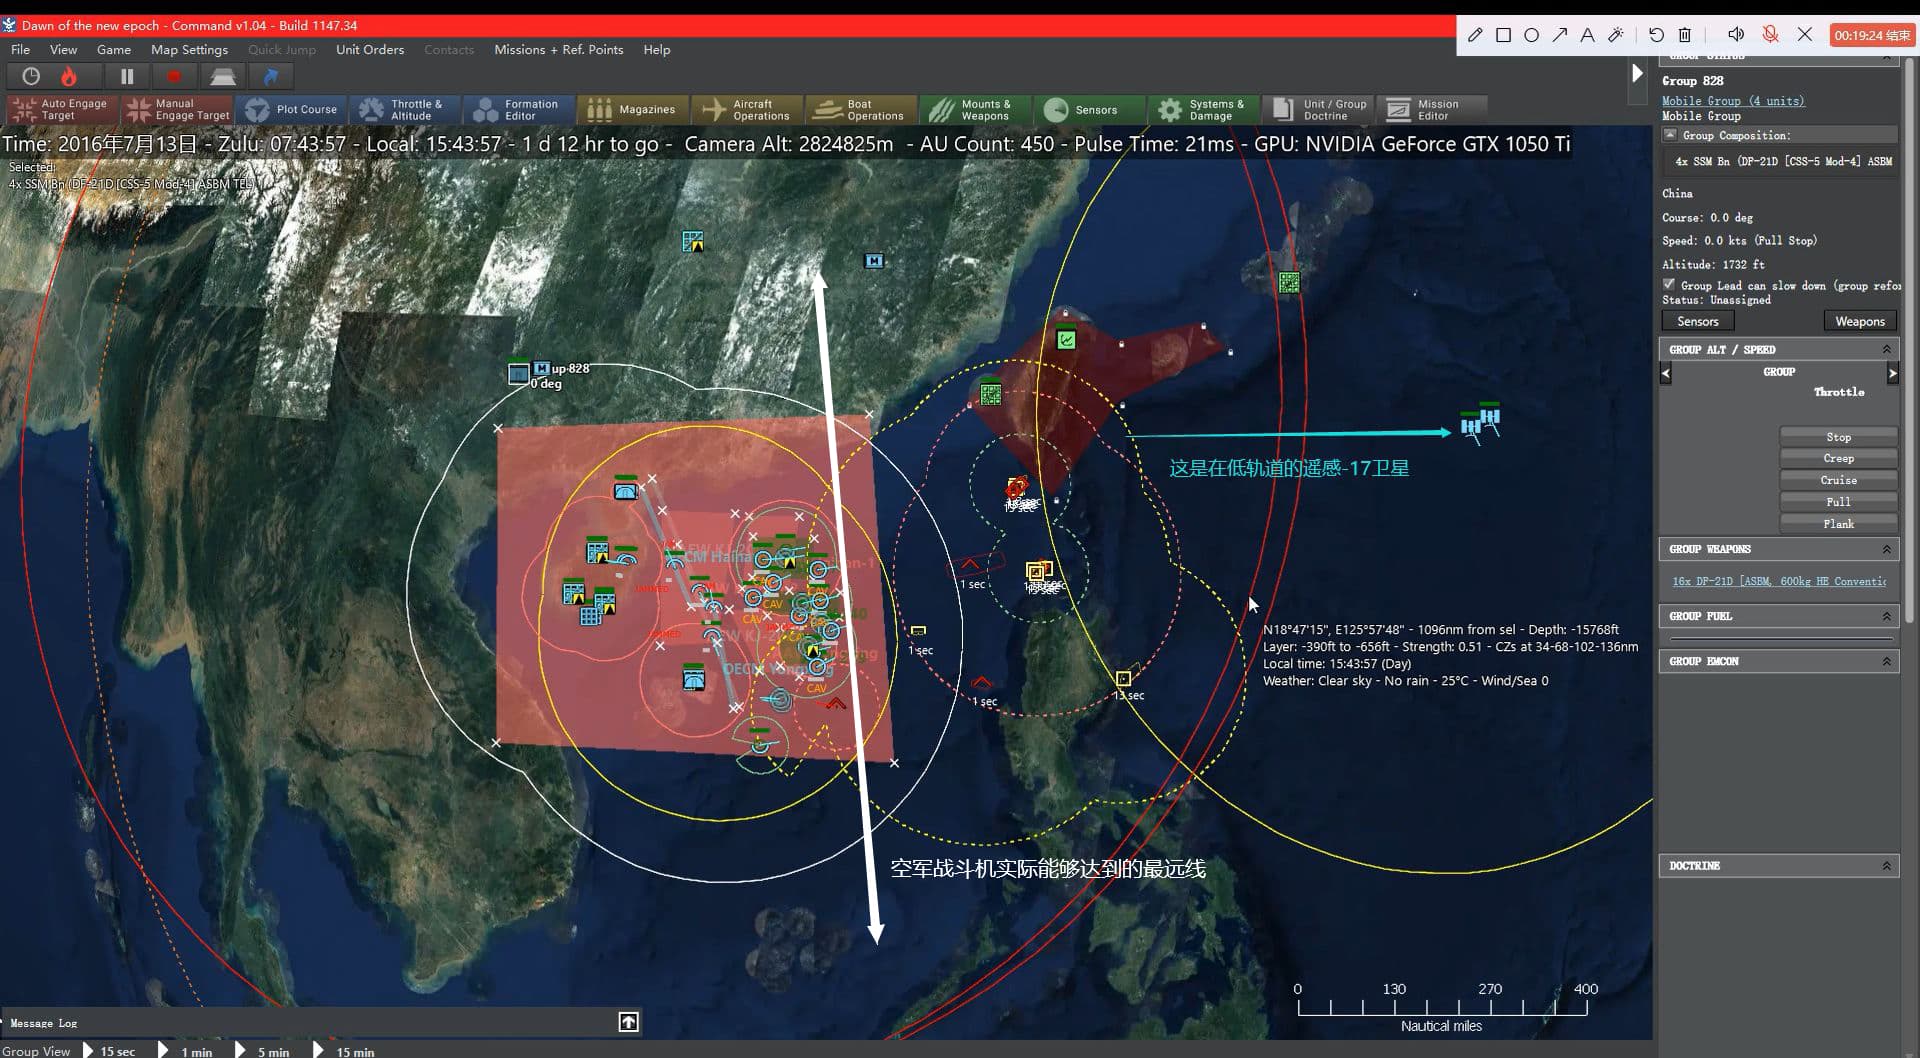Screen dimensions: 1920x1058
Task: Set time compression to 5 min
Action: point(262,1050)
